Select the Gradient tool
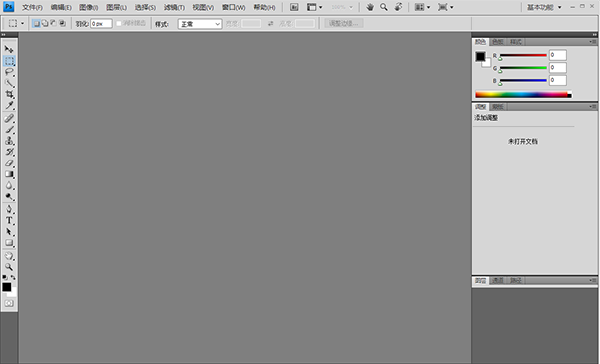The image size is (600, 364). (9, 174)
